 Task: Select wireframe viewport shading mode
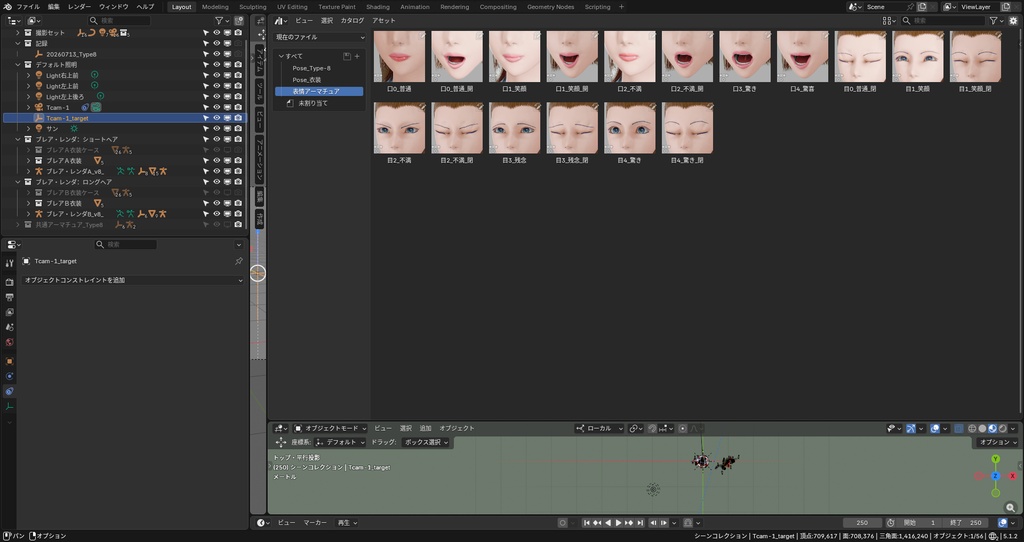(972, 429)
